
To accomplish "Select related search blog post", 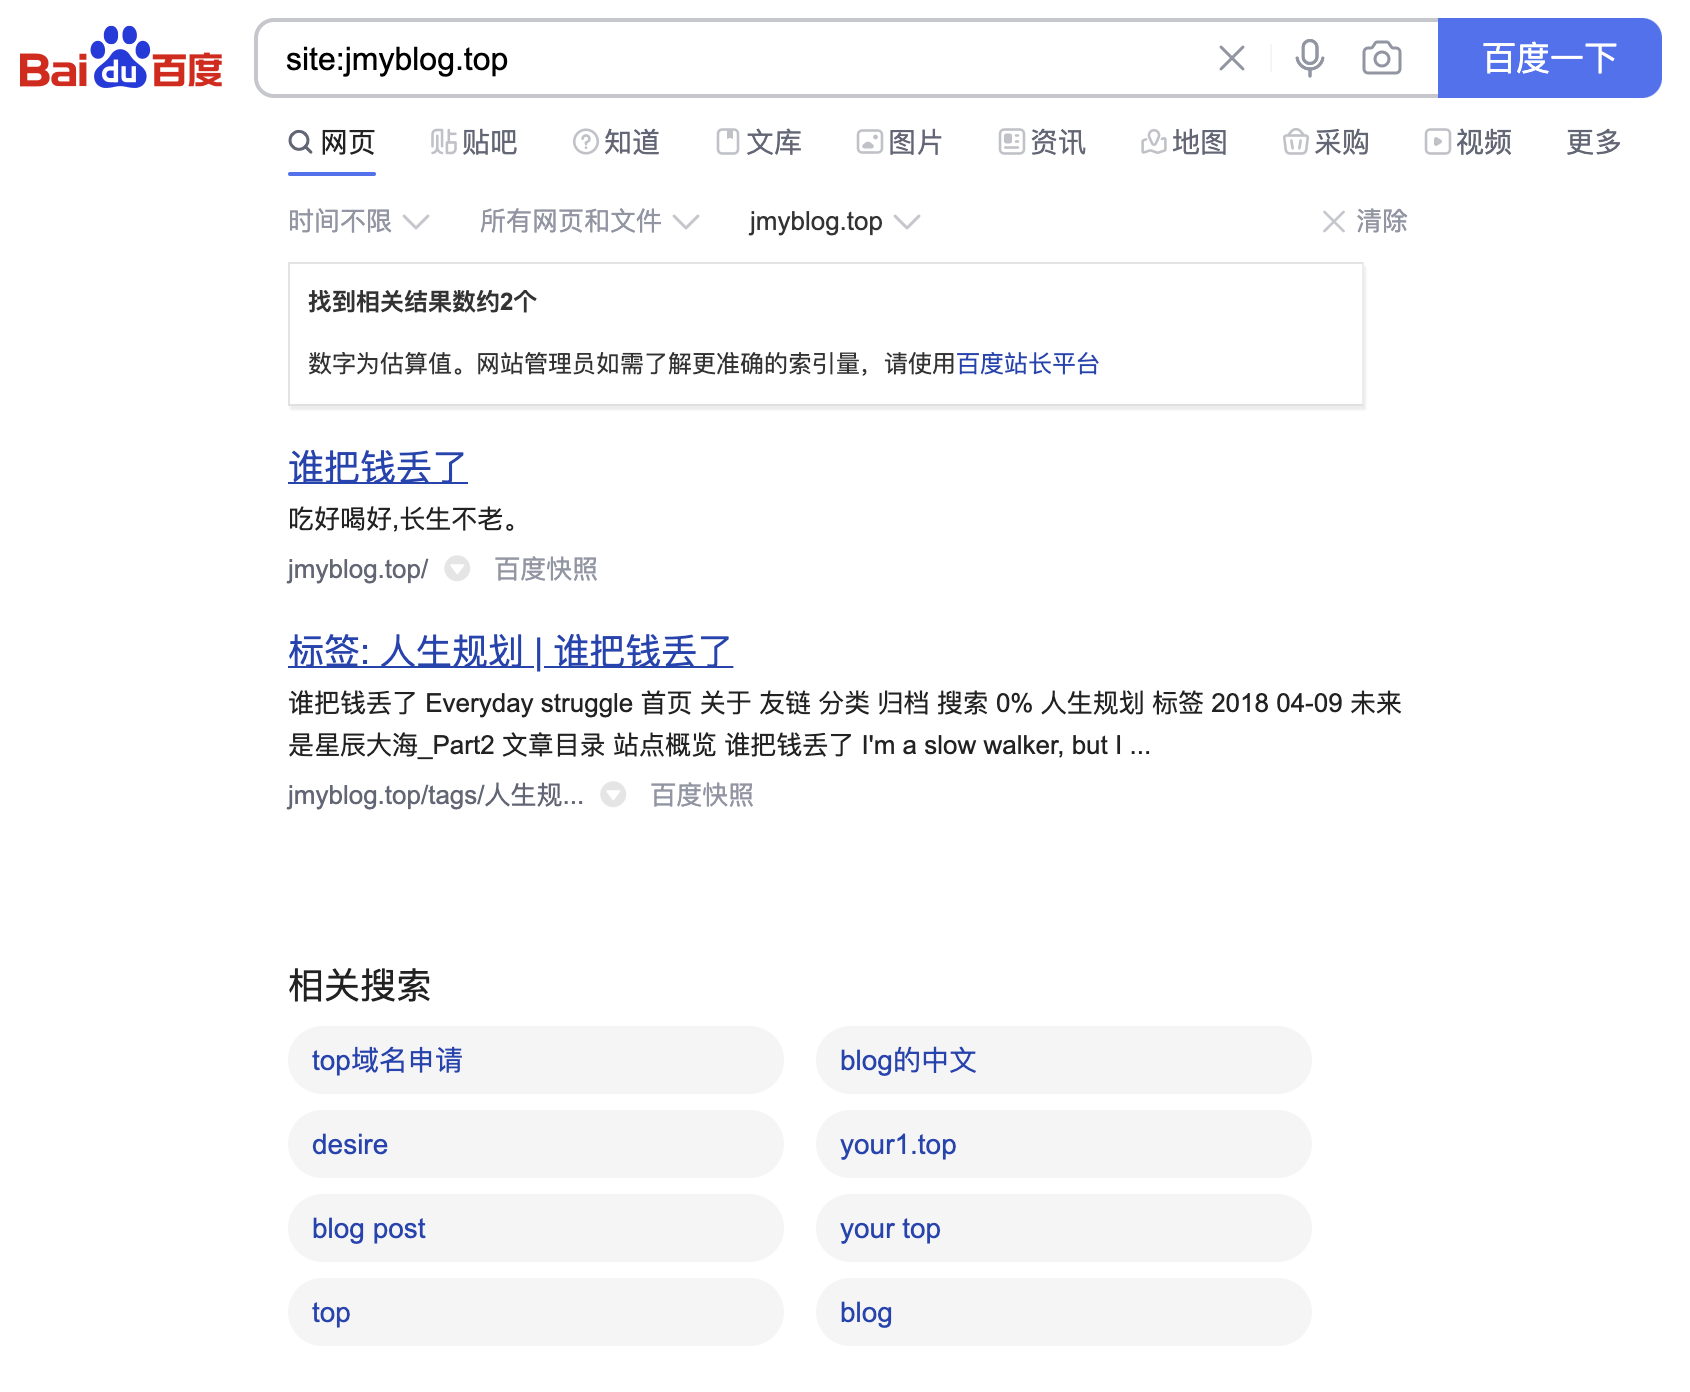I will click(x=536, y=1228).
